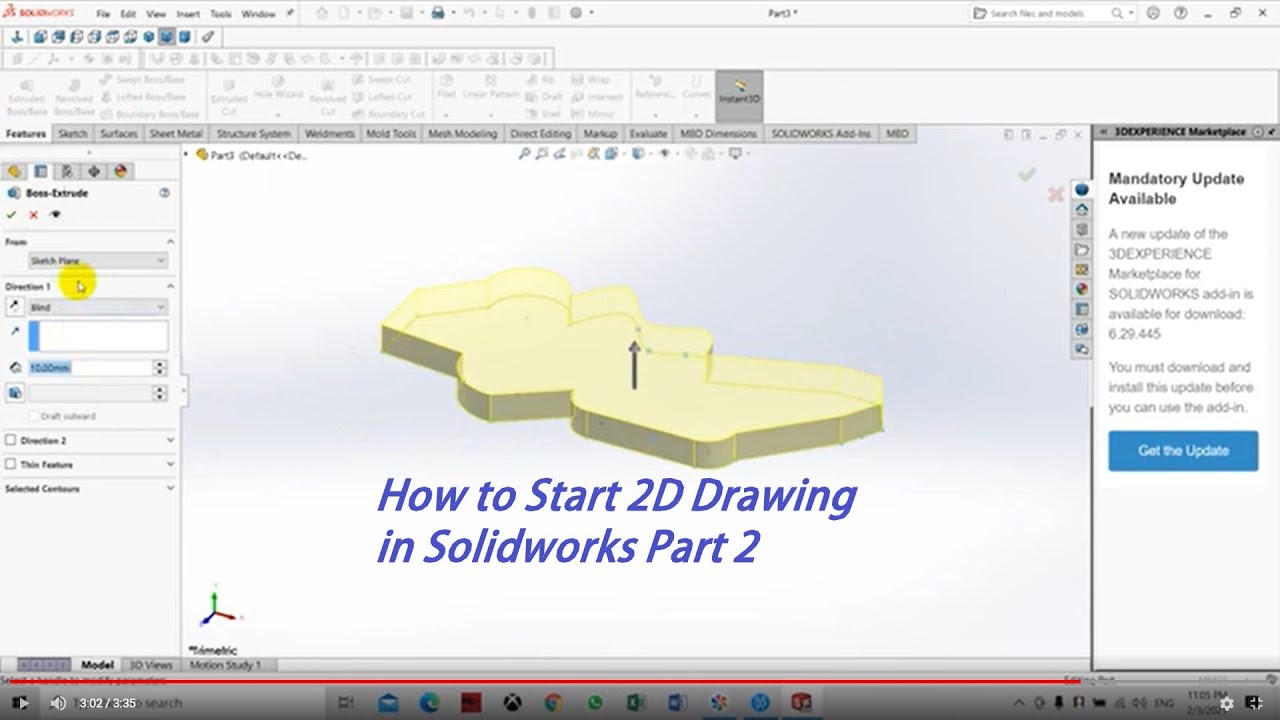
Task: Open the ConfigurationManager tab icon
Action: (67, 171)
